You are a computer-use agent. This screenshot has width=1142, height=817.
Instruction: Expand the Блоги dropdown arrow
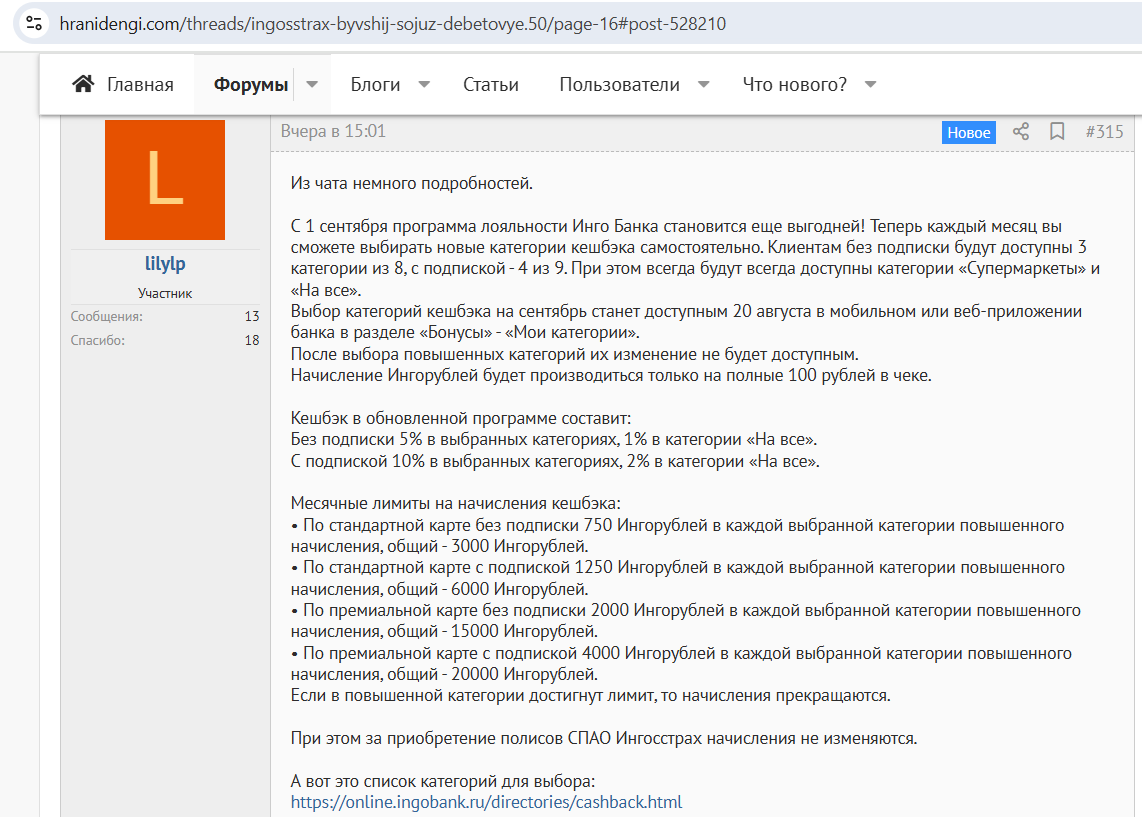pyautogui.click(x=424, y=84)
